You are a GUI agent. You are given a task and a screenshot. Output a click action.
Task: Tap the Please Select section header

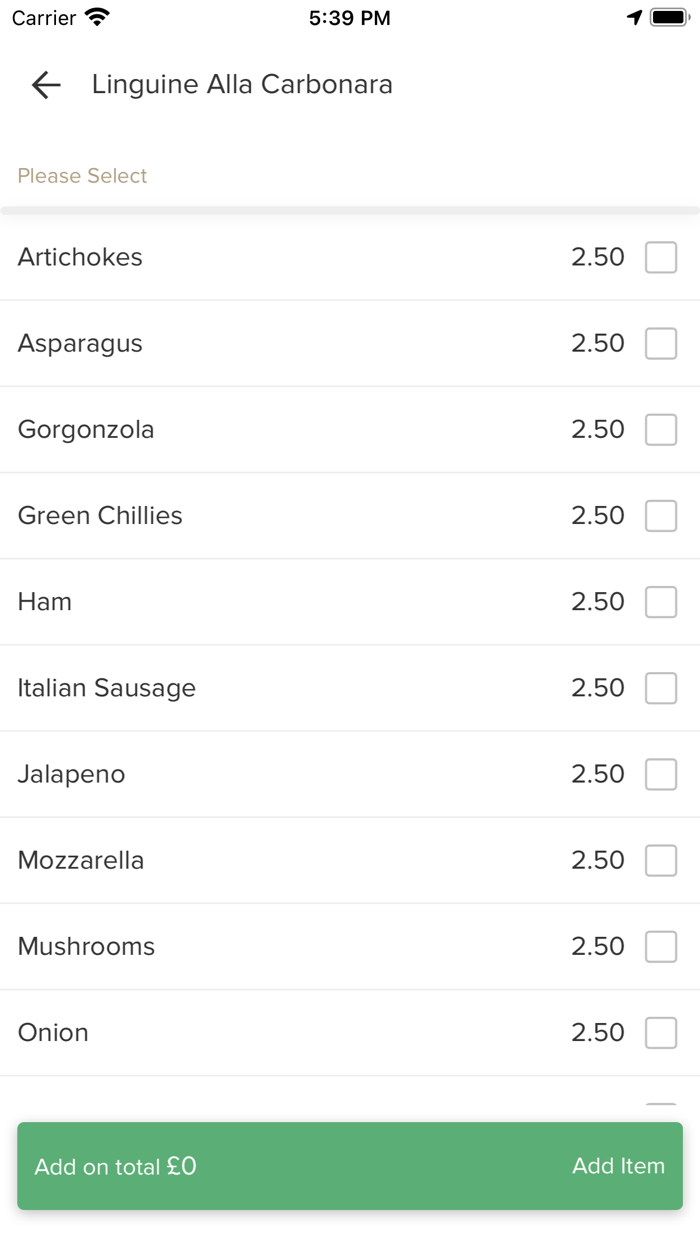pos(82,176)
